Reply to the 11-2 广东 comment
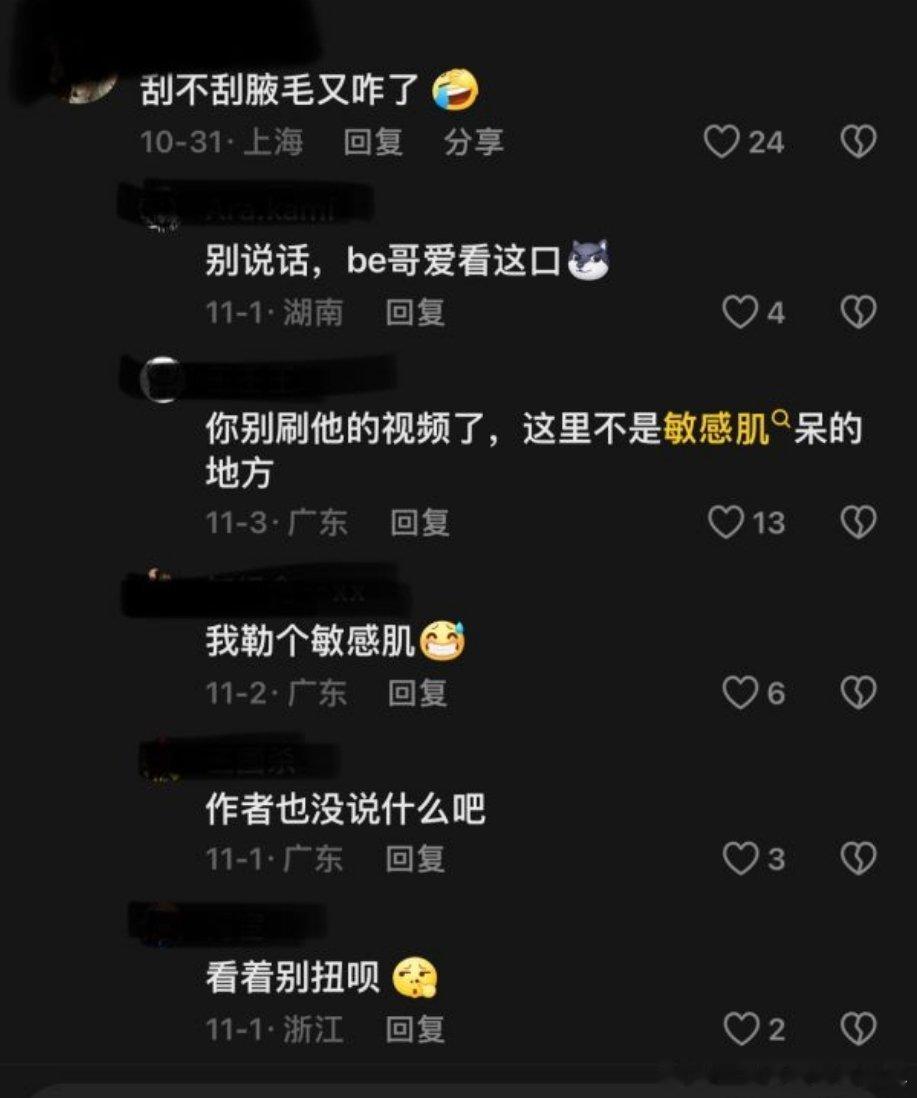Viewport: 917px width, 1098px height. (x=418, y=693)
